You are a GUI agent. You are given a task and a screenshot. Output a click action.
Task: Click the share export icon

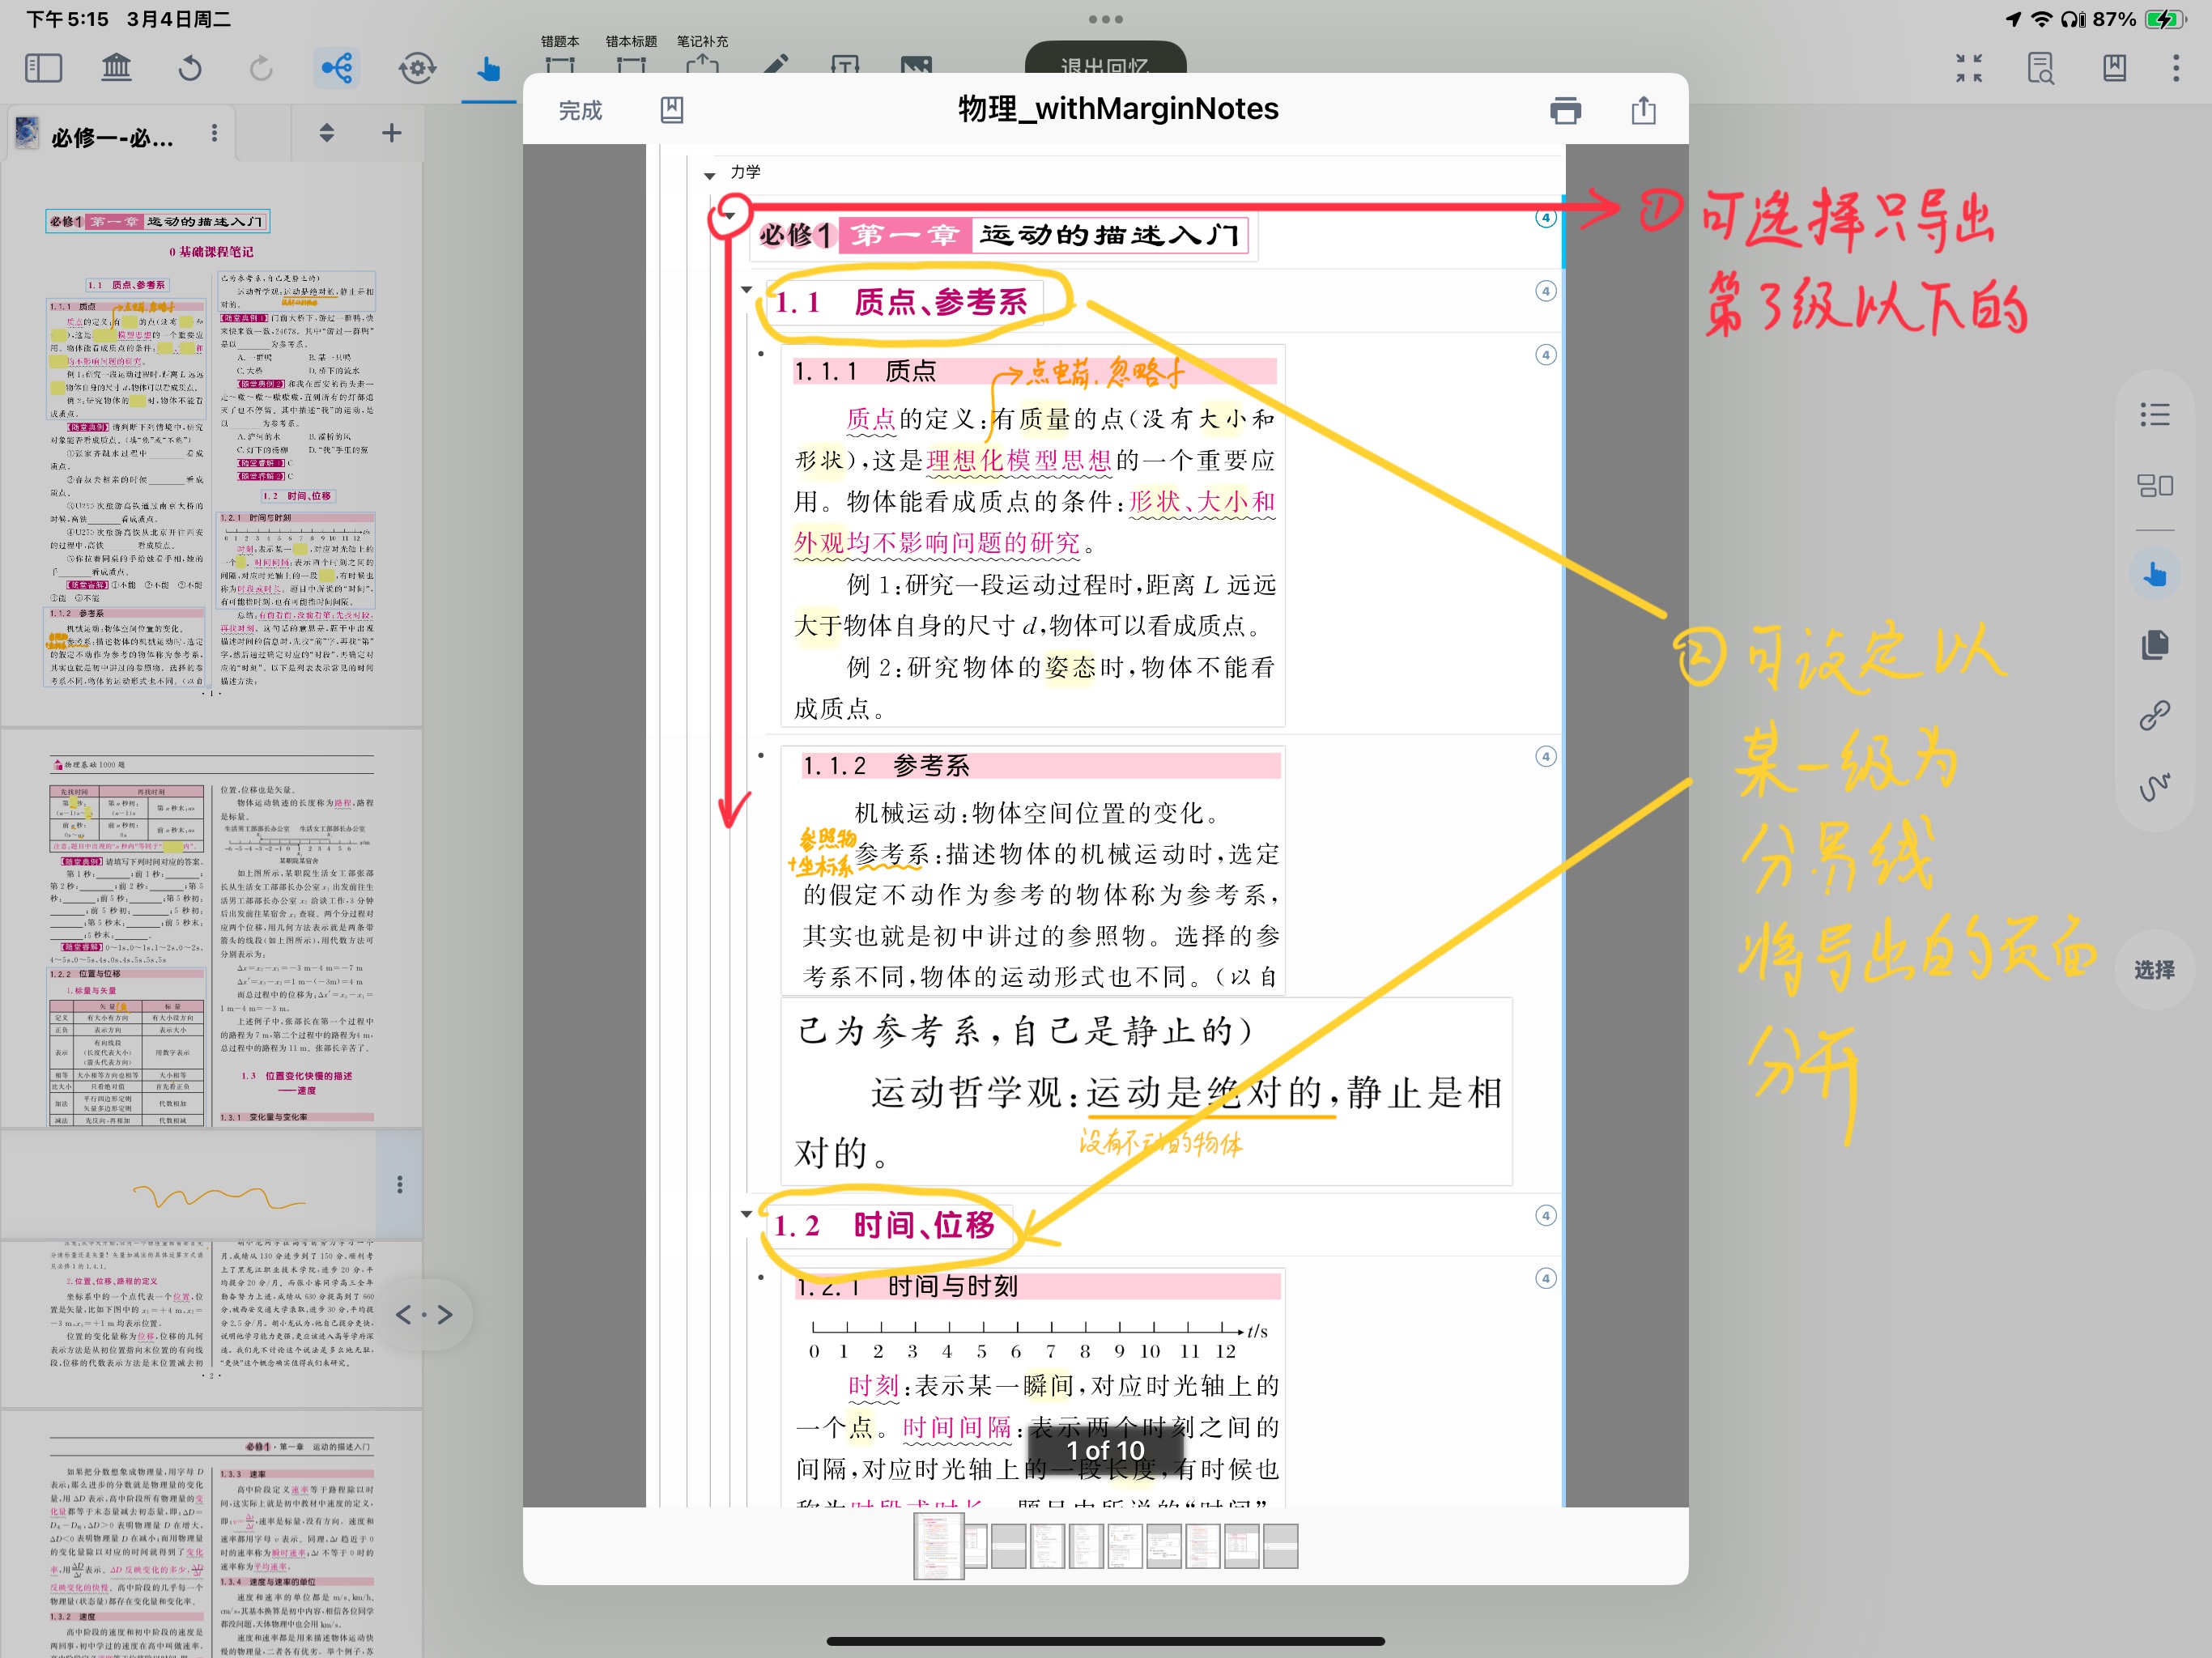pyautogui.click(x=1643, y=110)
